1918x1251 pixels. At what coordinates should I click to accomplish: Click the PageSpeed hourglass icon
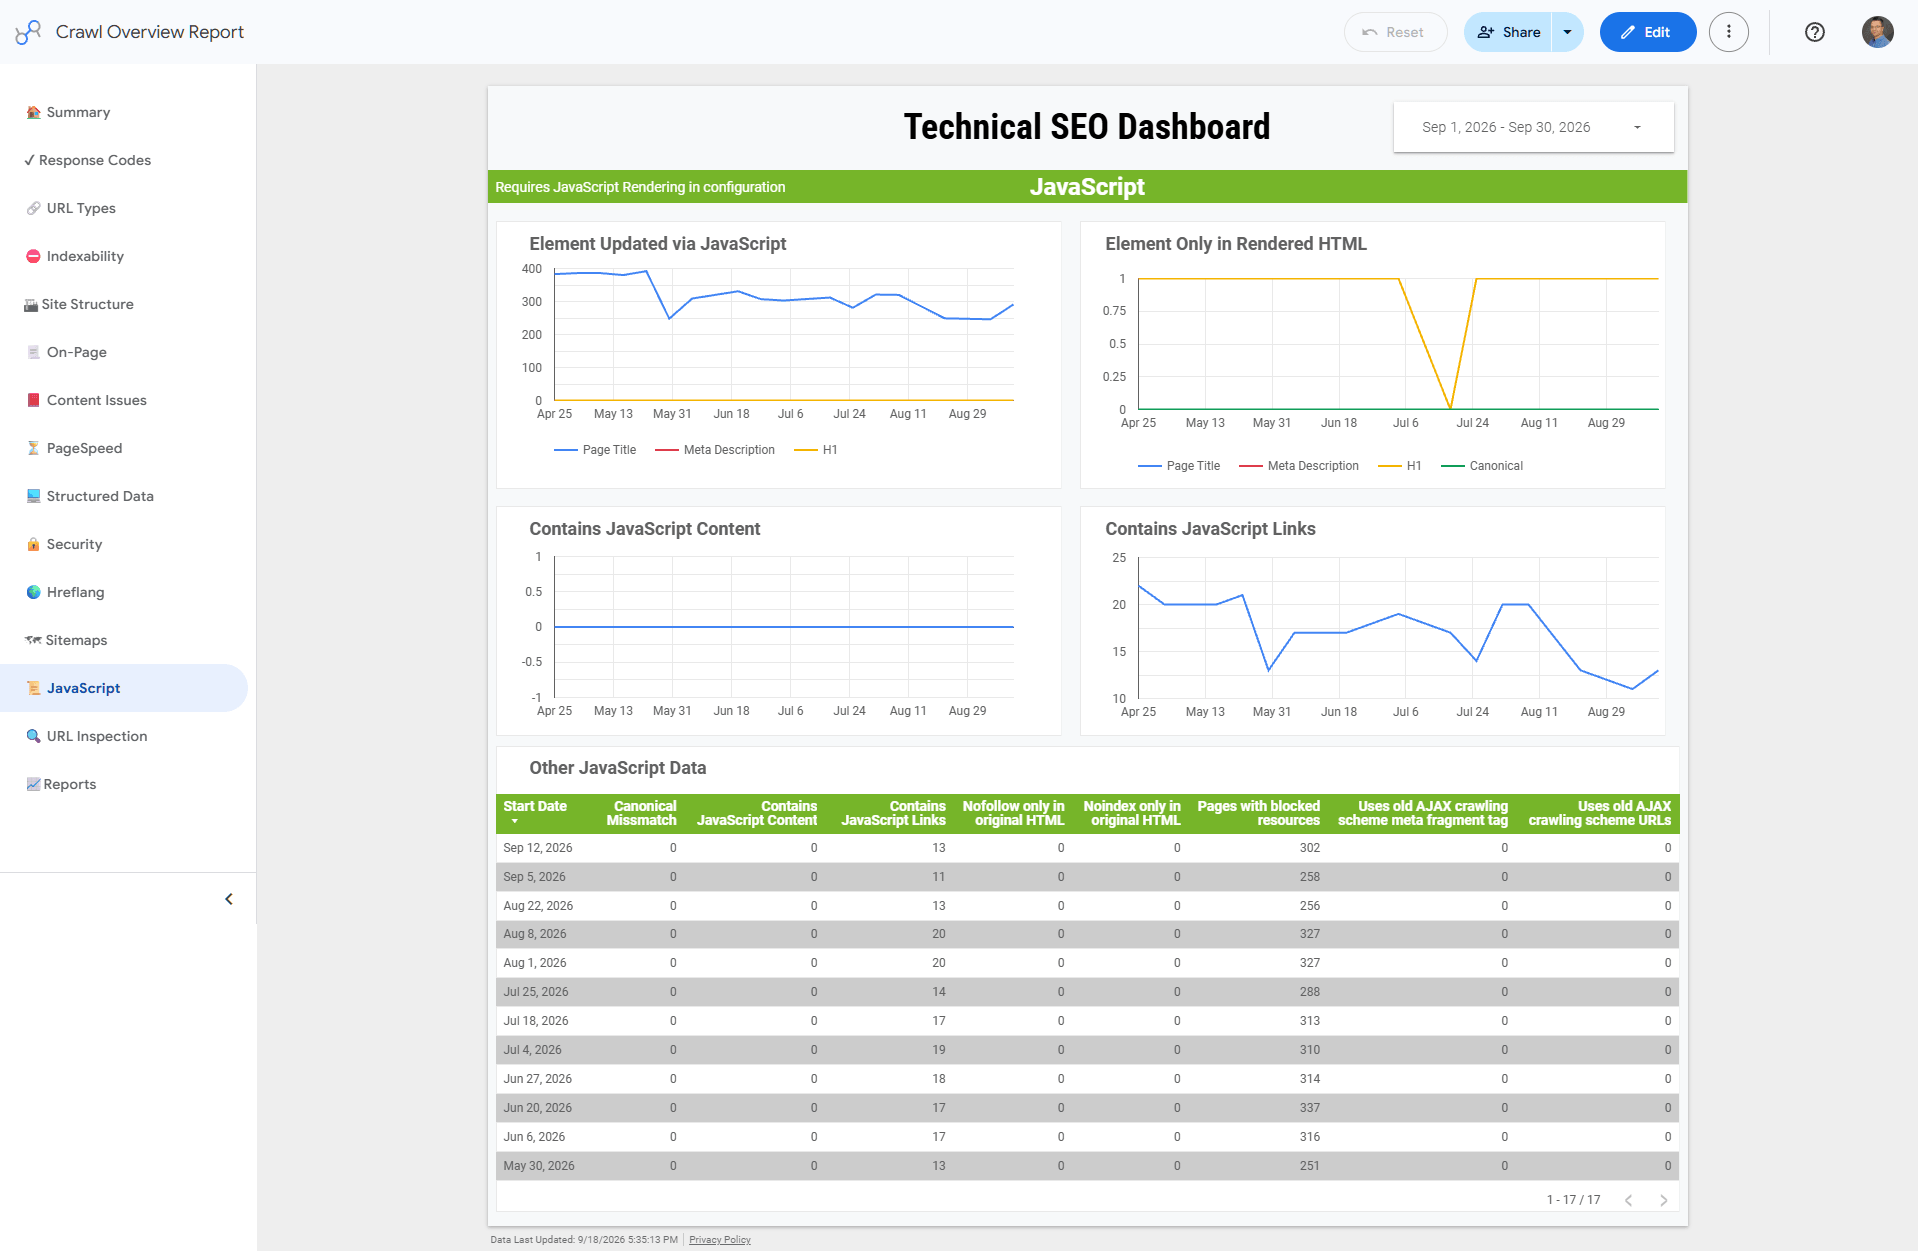pos(33,448)
